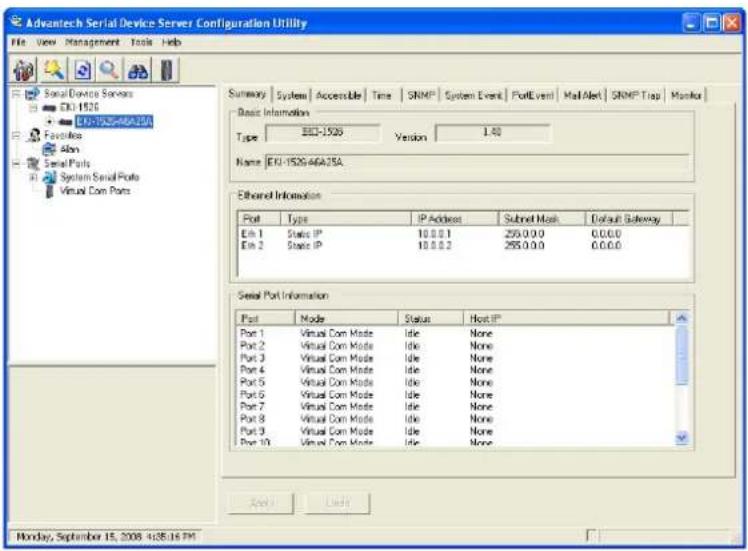Image resolution: width=748 pixels, height=551 pixels.
Task: Collapse the EKI-1526 group node
Action: pyautogui.click(x=33, y=108)
